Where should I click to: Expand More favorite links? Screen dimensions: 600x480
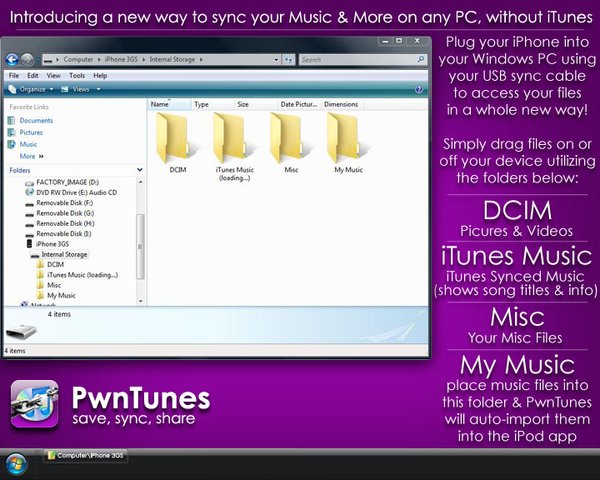pyautogui.click(x=30, y=156)
